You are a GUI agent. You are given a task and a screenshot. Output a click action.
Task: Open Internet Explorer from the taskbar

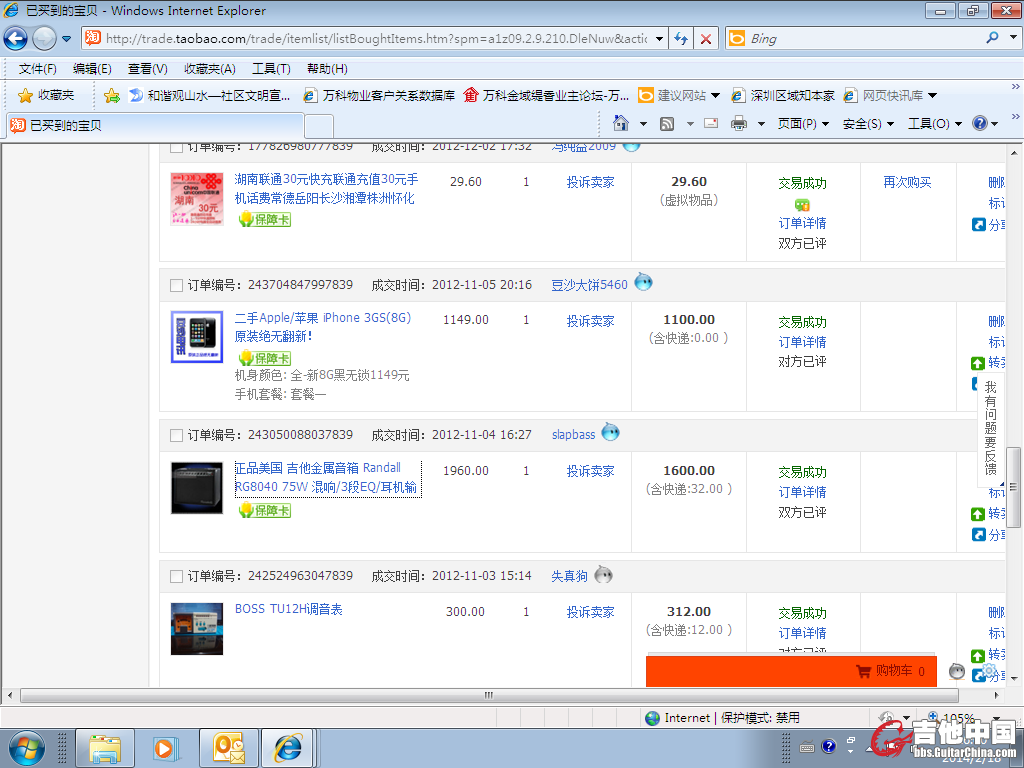(289, 747)
